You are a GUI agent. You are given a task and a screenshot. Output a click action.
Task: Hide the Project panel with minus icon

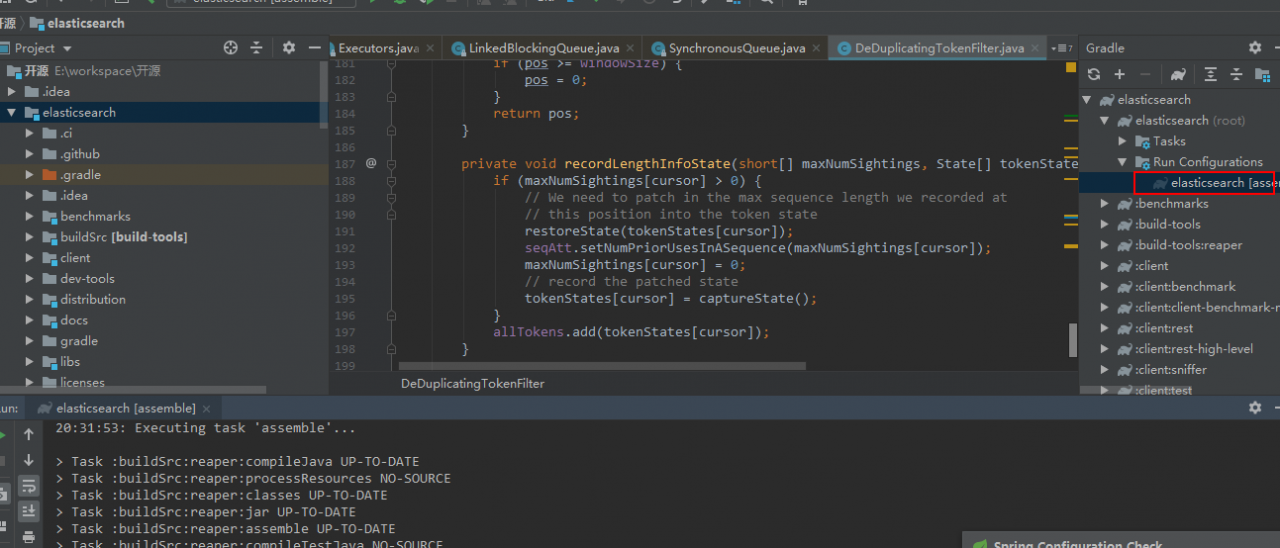pyautogui.click(x=315, y=47)
